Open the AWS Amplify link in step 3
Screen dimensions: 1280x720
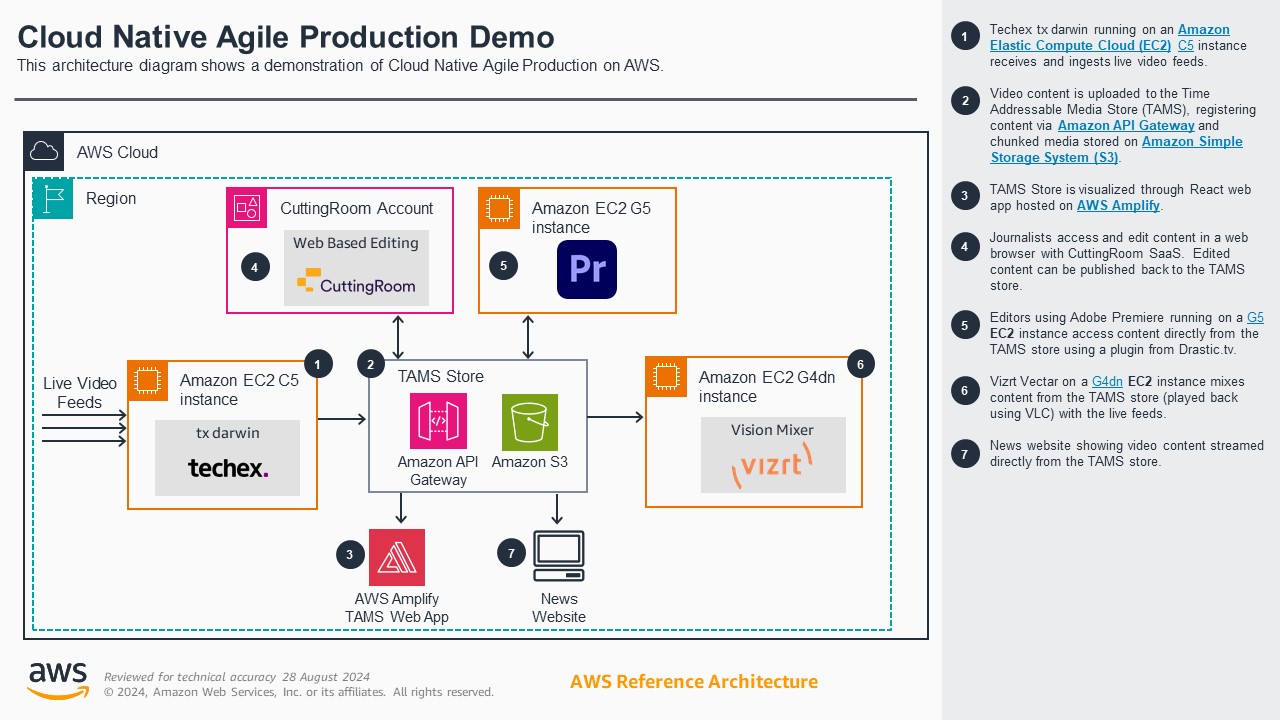click(x=1119, y=205)
